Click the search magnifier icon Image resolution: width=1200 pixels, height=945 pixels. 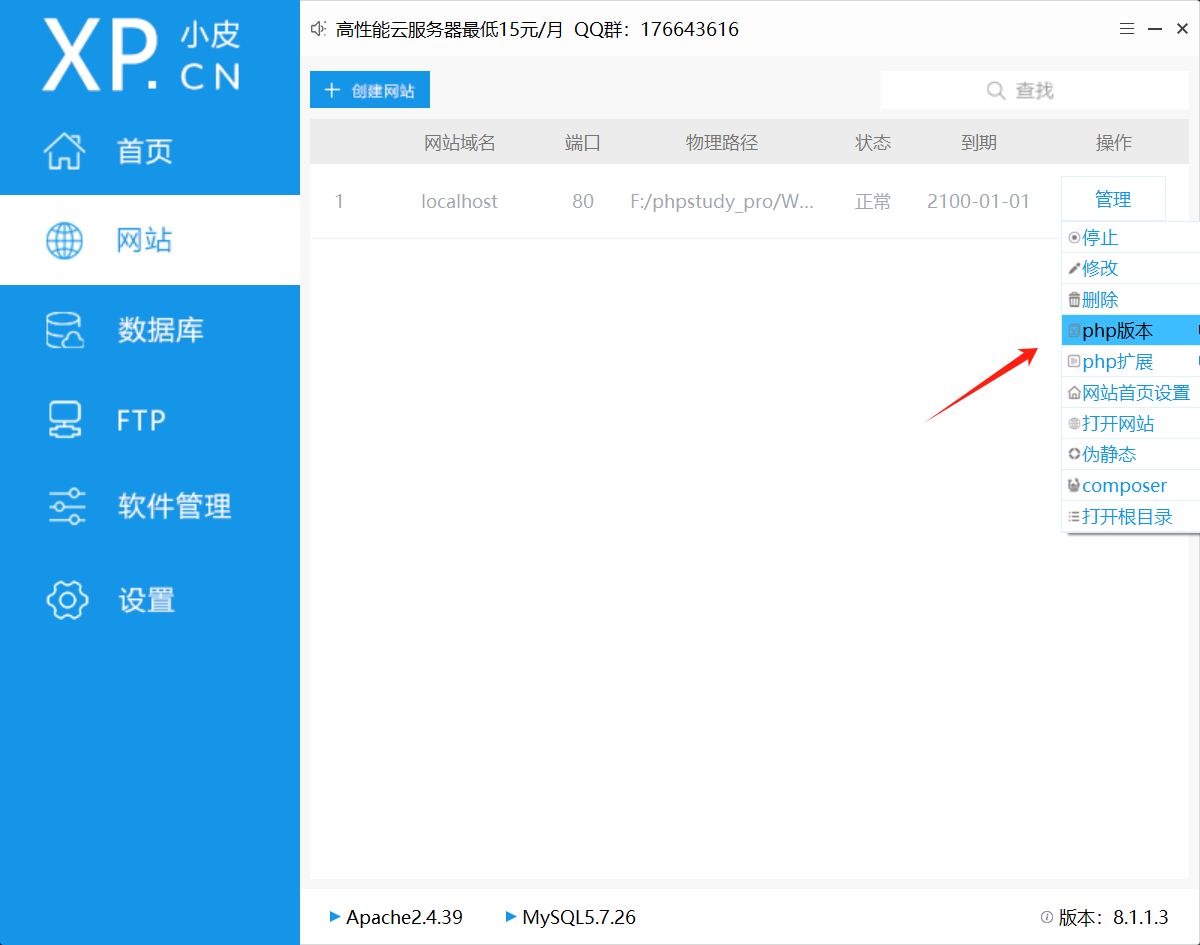point(996,91)
